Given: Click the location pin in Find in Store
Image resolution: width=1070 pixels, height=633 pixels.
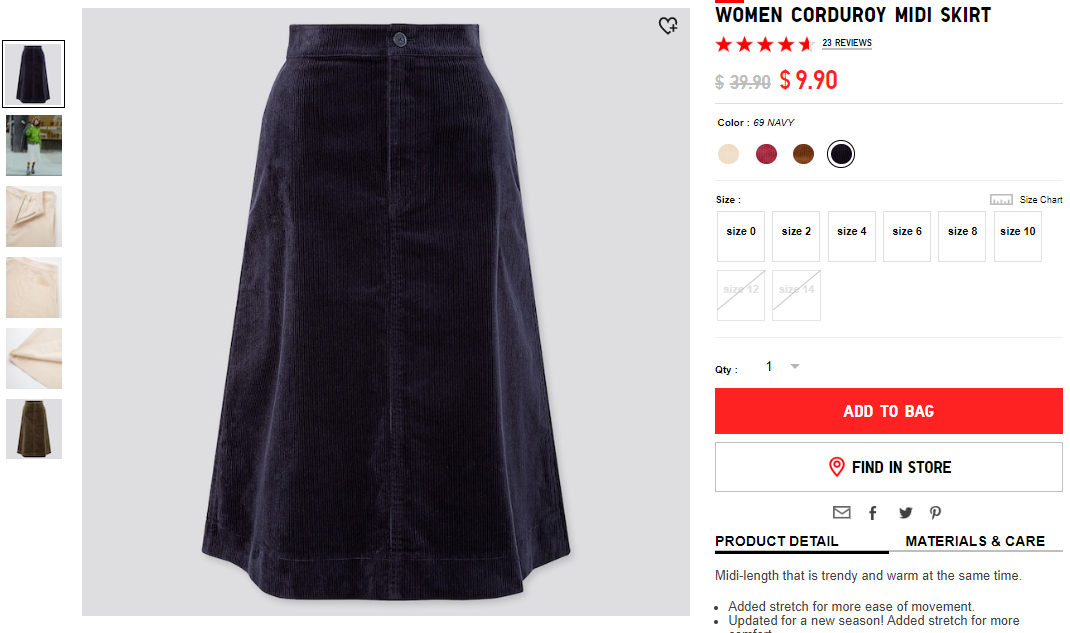Looking at the screenshot, I should click(837, 467).
